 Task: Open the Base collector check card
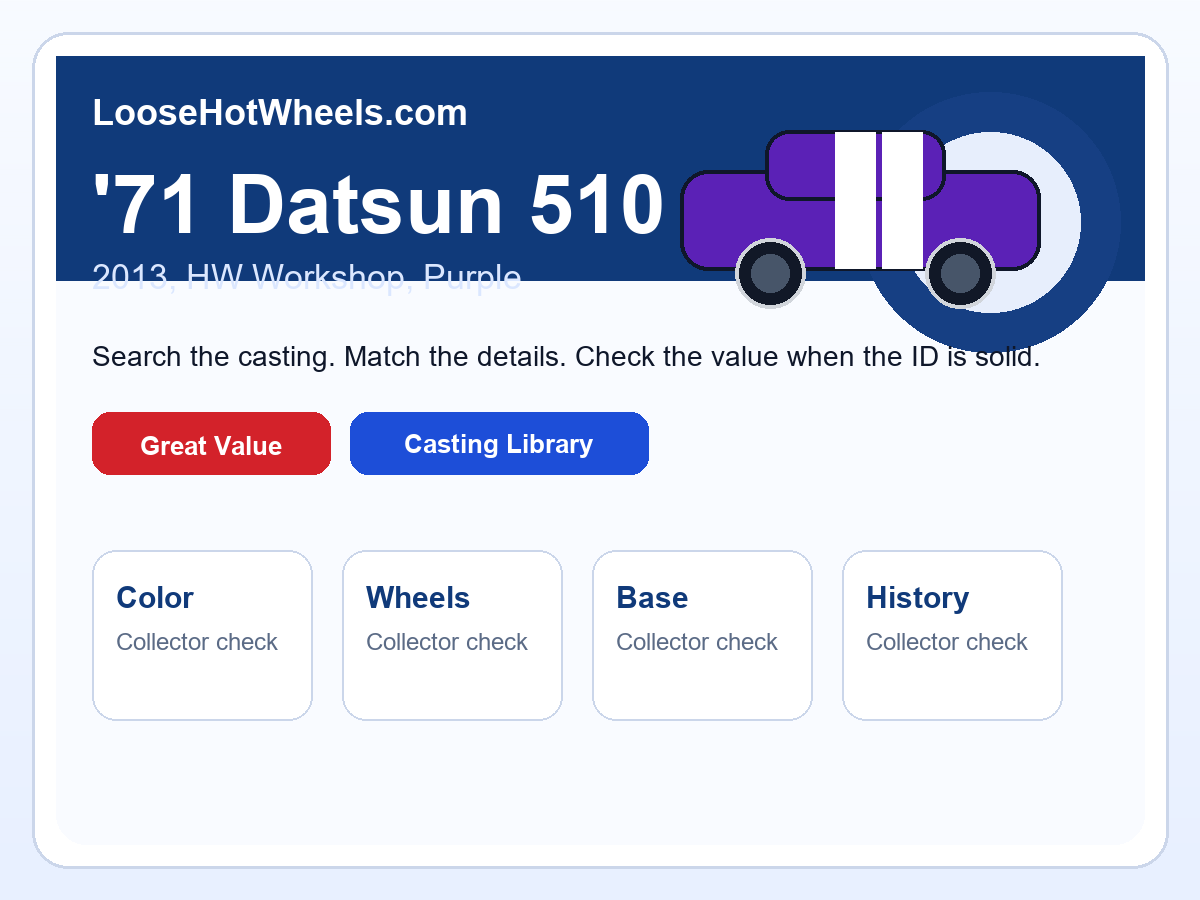click(702, 635)
